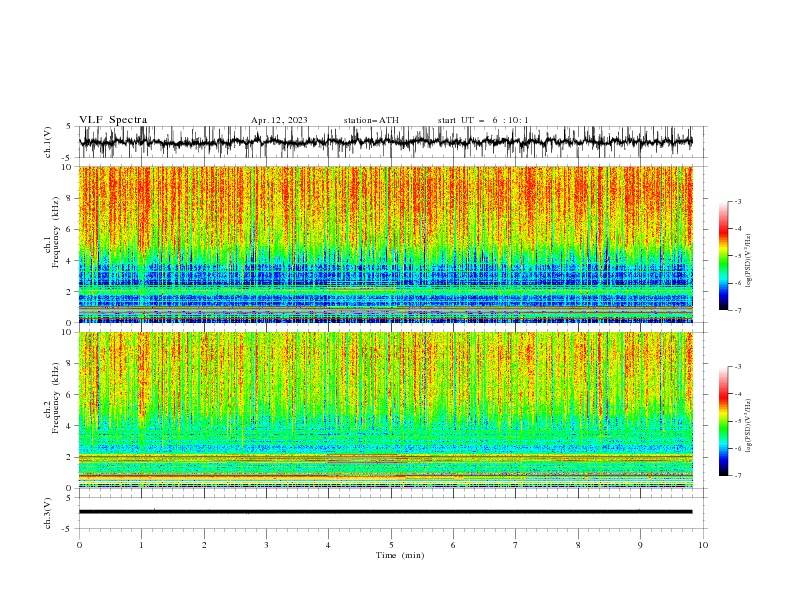Click the ch.1 "Frequency (kHz)" axis label
Image resolution: width=792 pixels, height=612 pixels.
click(x=56, y=233)
